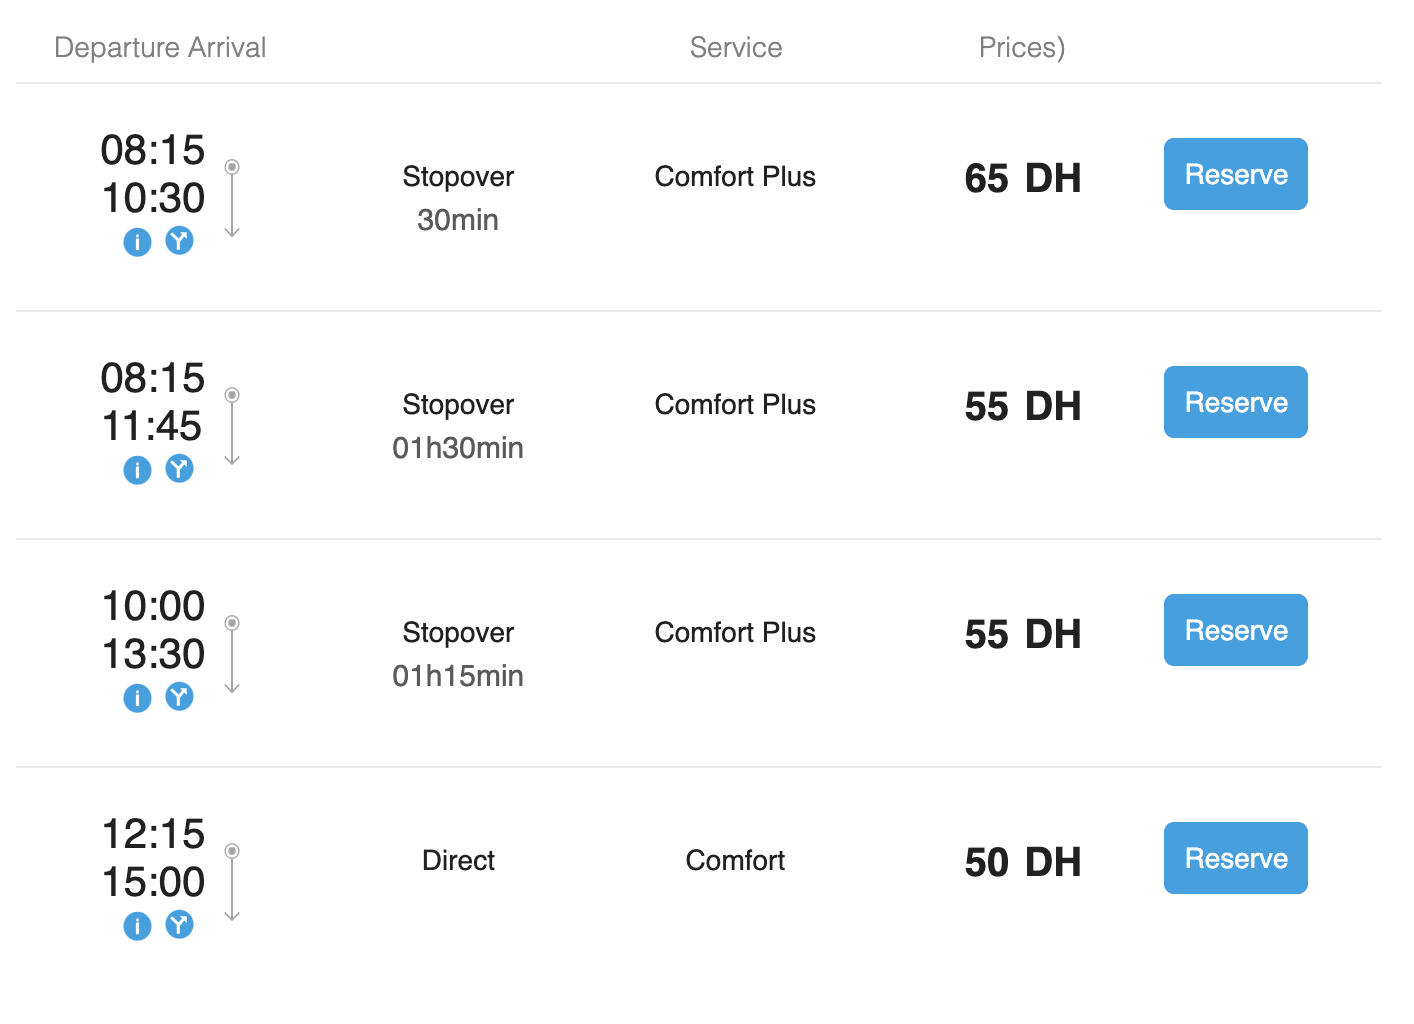The width and height of the screenshot is (1414, 1024).
Task: Reserve the 50 DH direct Comfort trip
Action: [x=1235, y=858]
